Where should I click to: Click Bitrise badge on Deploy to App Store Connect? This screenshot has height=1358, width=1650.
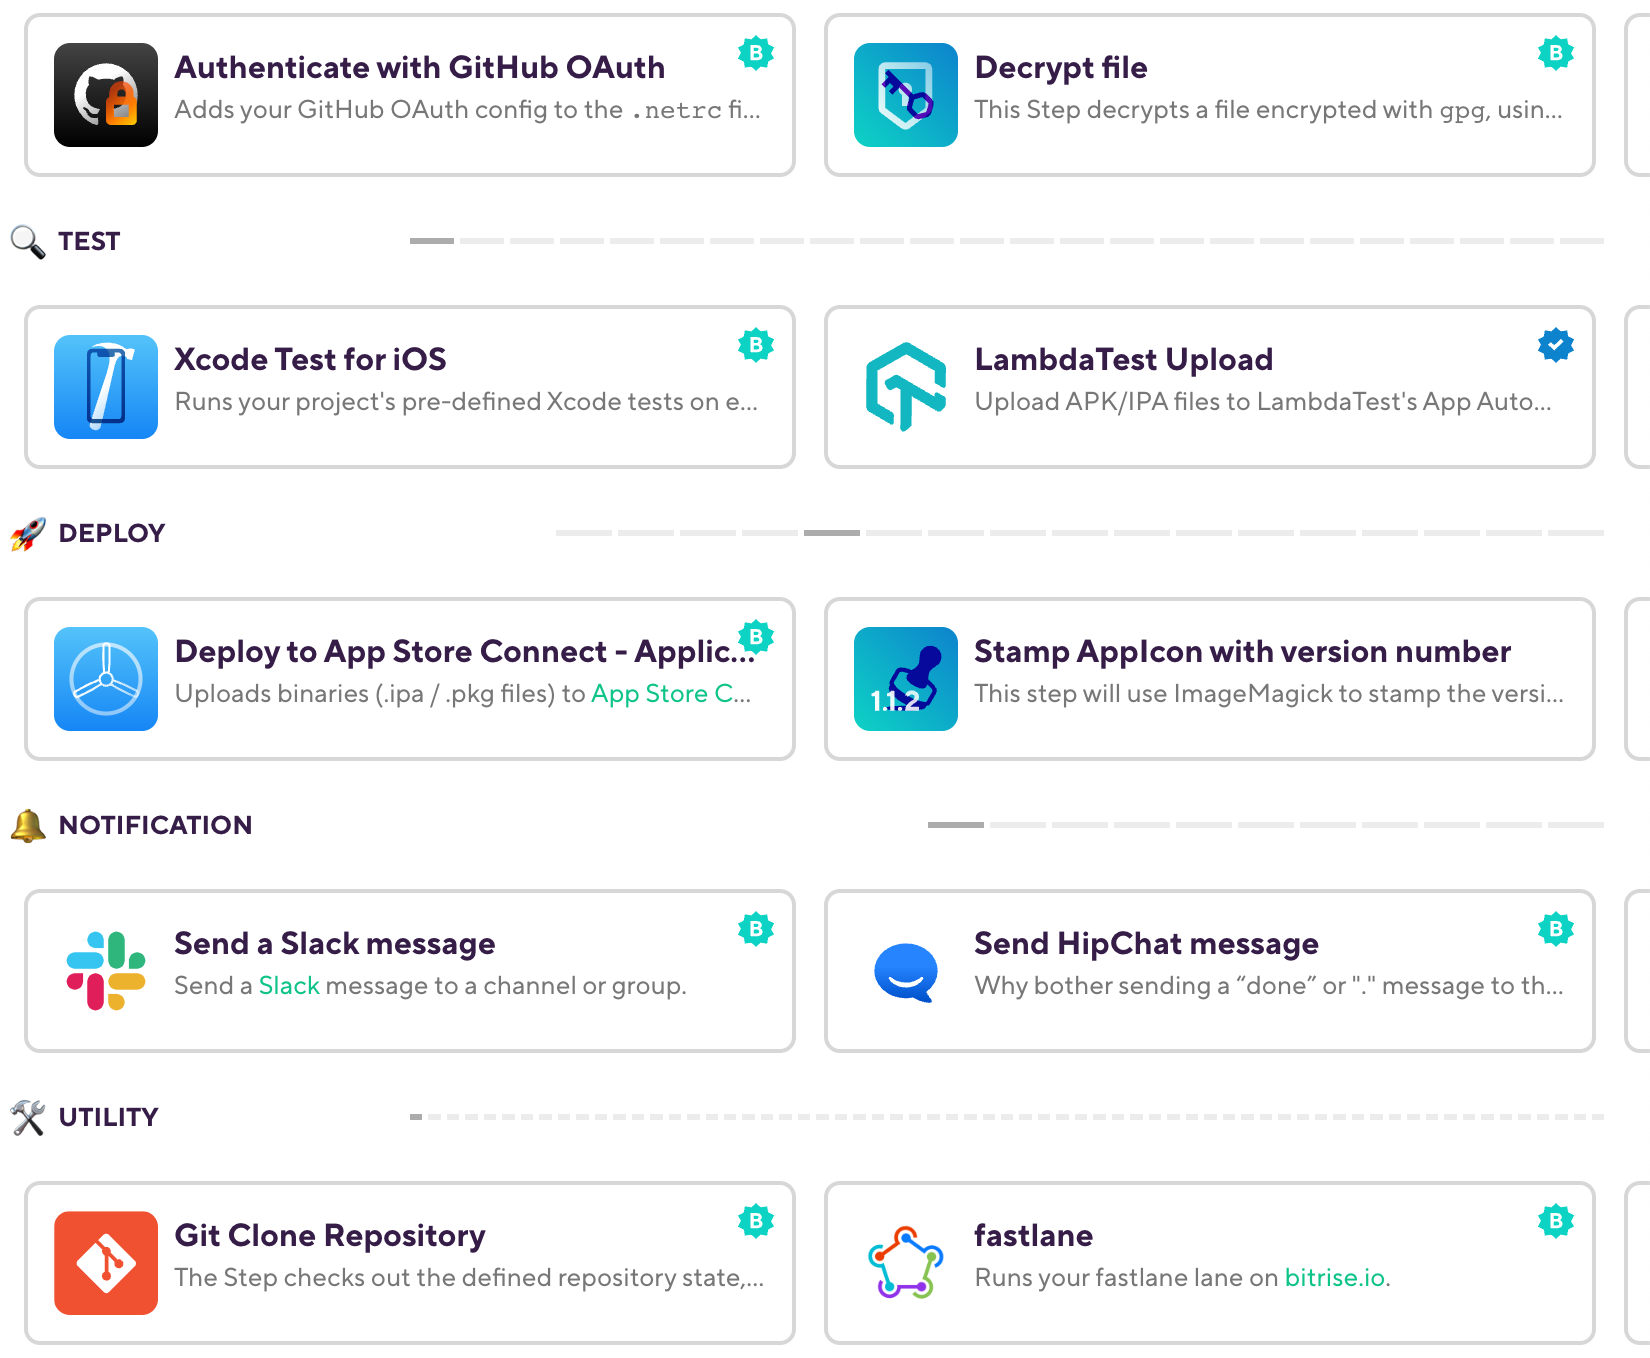(756, 636)
